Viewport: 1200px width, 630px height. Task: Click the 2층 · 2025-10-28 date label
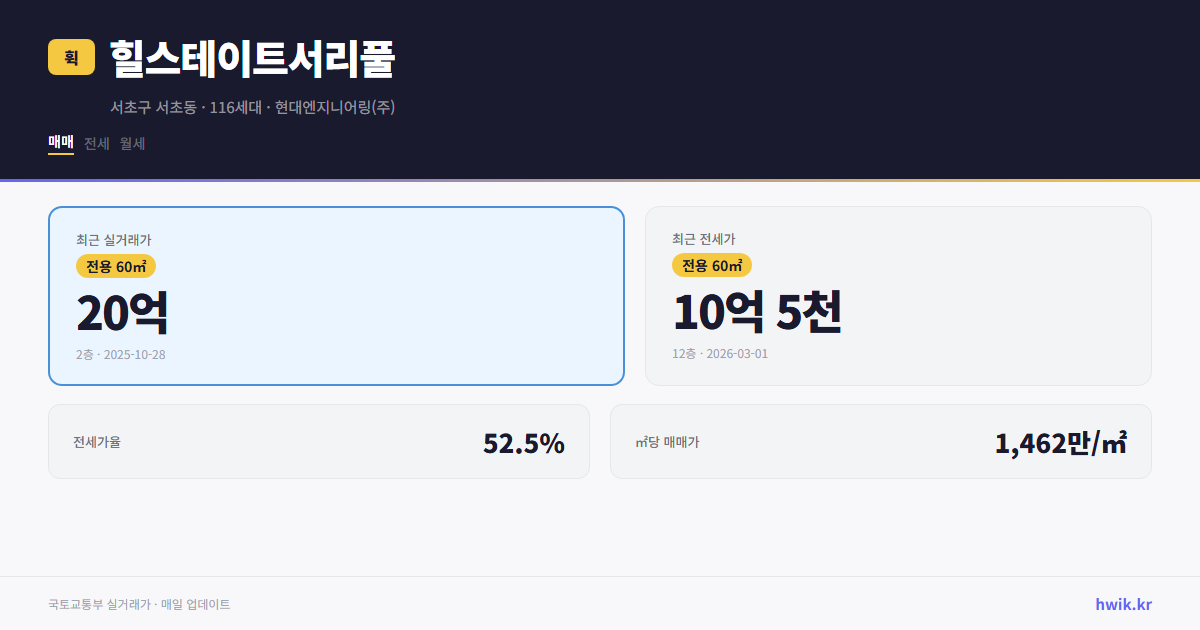(x=122, y=354)
